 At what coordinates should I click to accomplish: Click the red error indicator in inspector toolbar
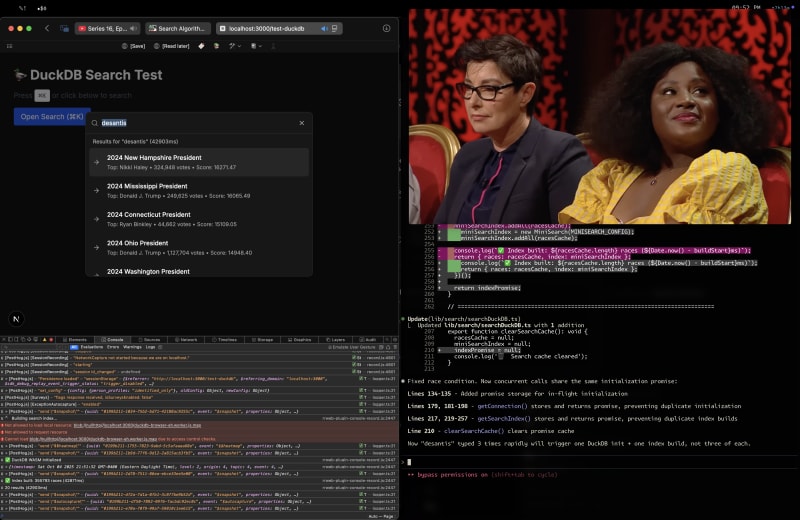point(51,339)
